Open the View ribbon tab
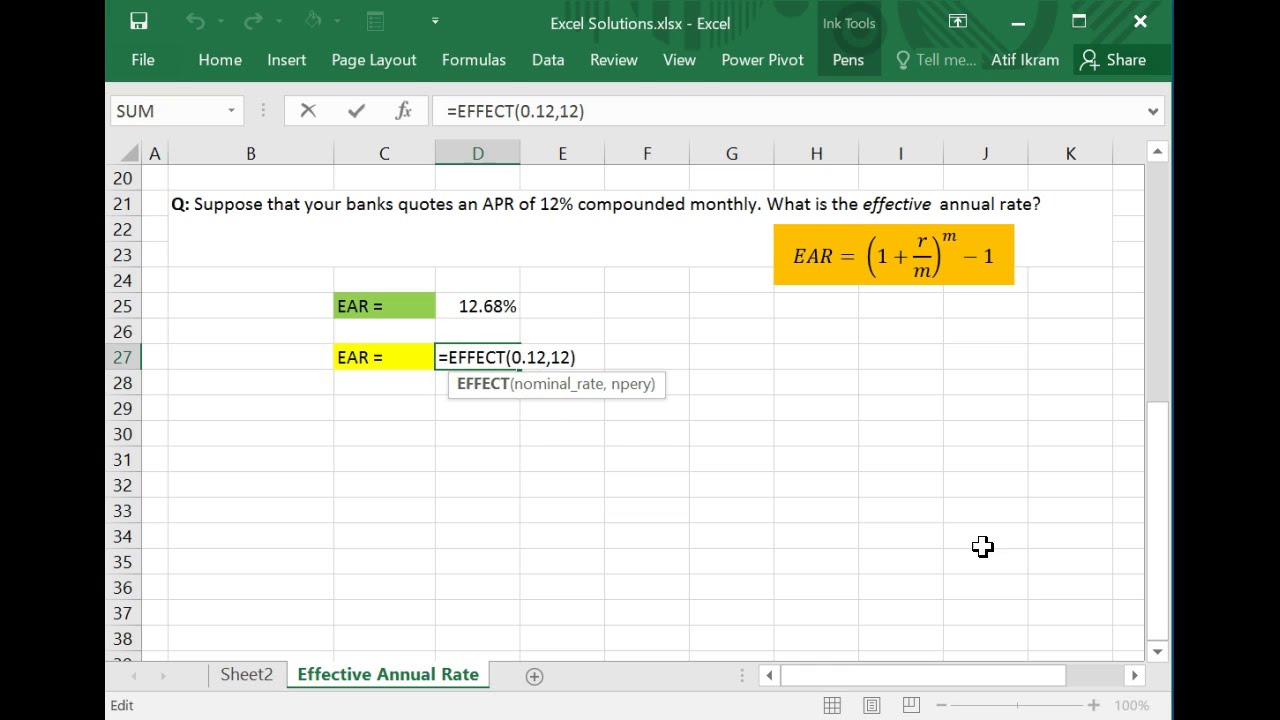The height and width of the screenshot is (720, 1280). tap(679, 60)
